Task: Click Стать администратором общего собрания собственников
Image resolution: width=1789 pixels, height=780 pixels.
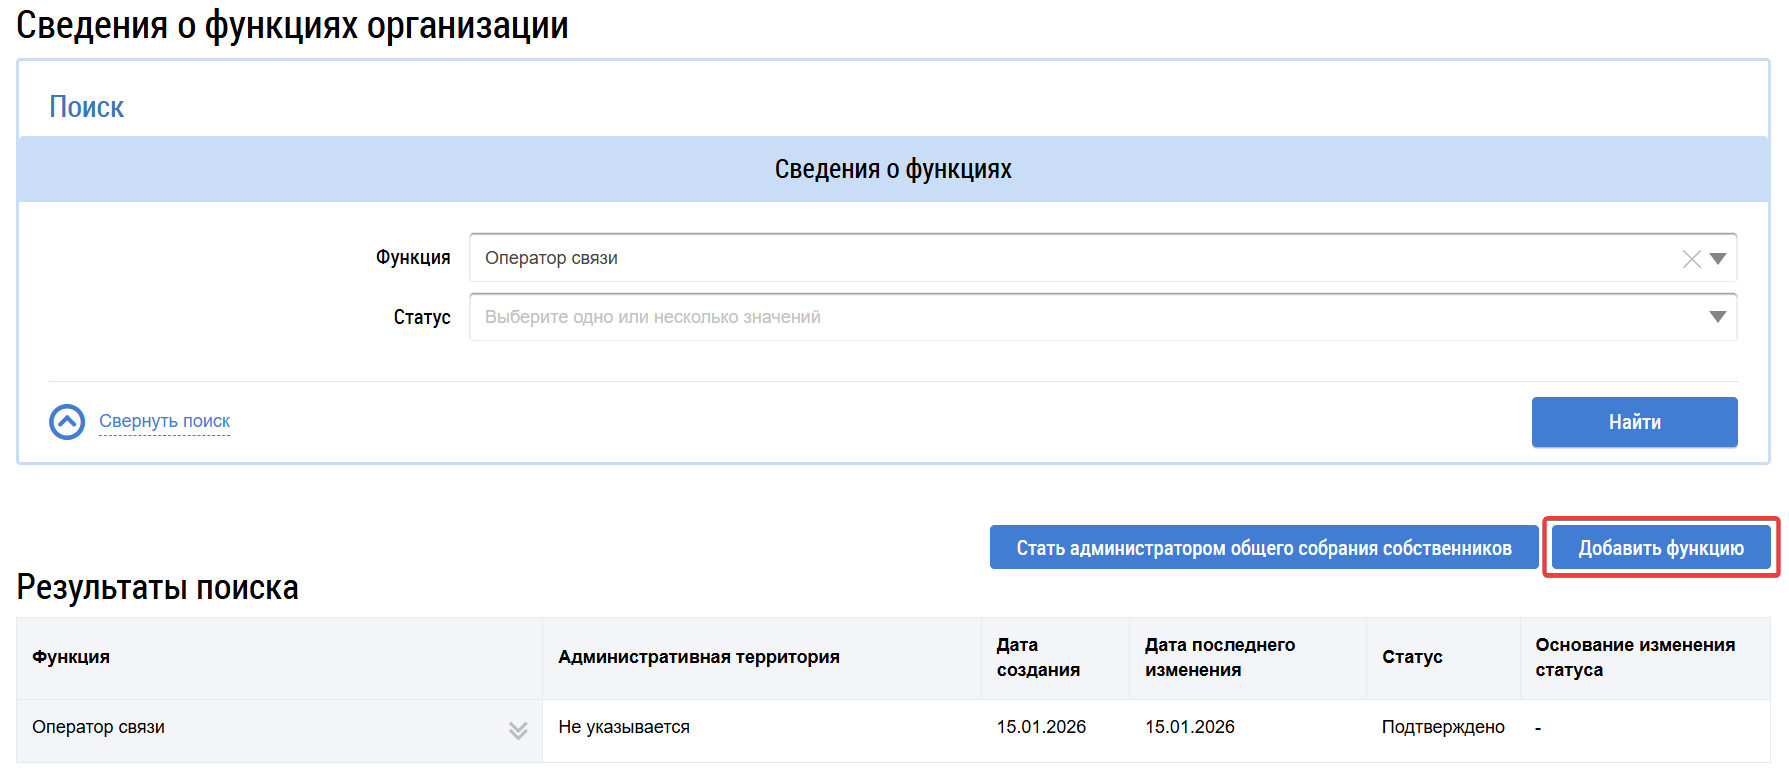Action: 1263,548
